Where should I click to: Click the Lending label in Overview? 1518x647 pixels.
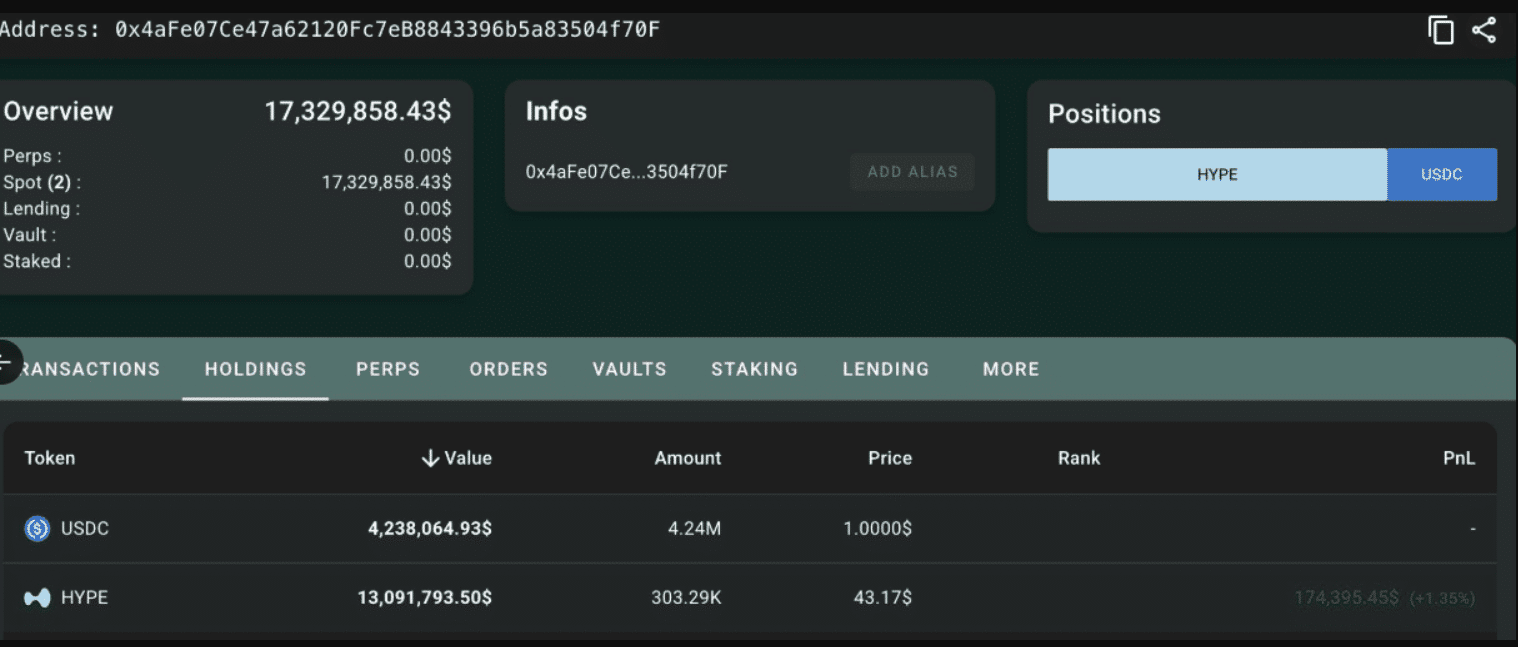point(42,209)
